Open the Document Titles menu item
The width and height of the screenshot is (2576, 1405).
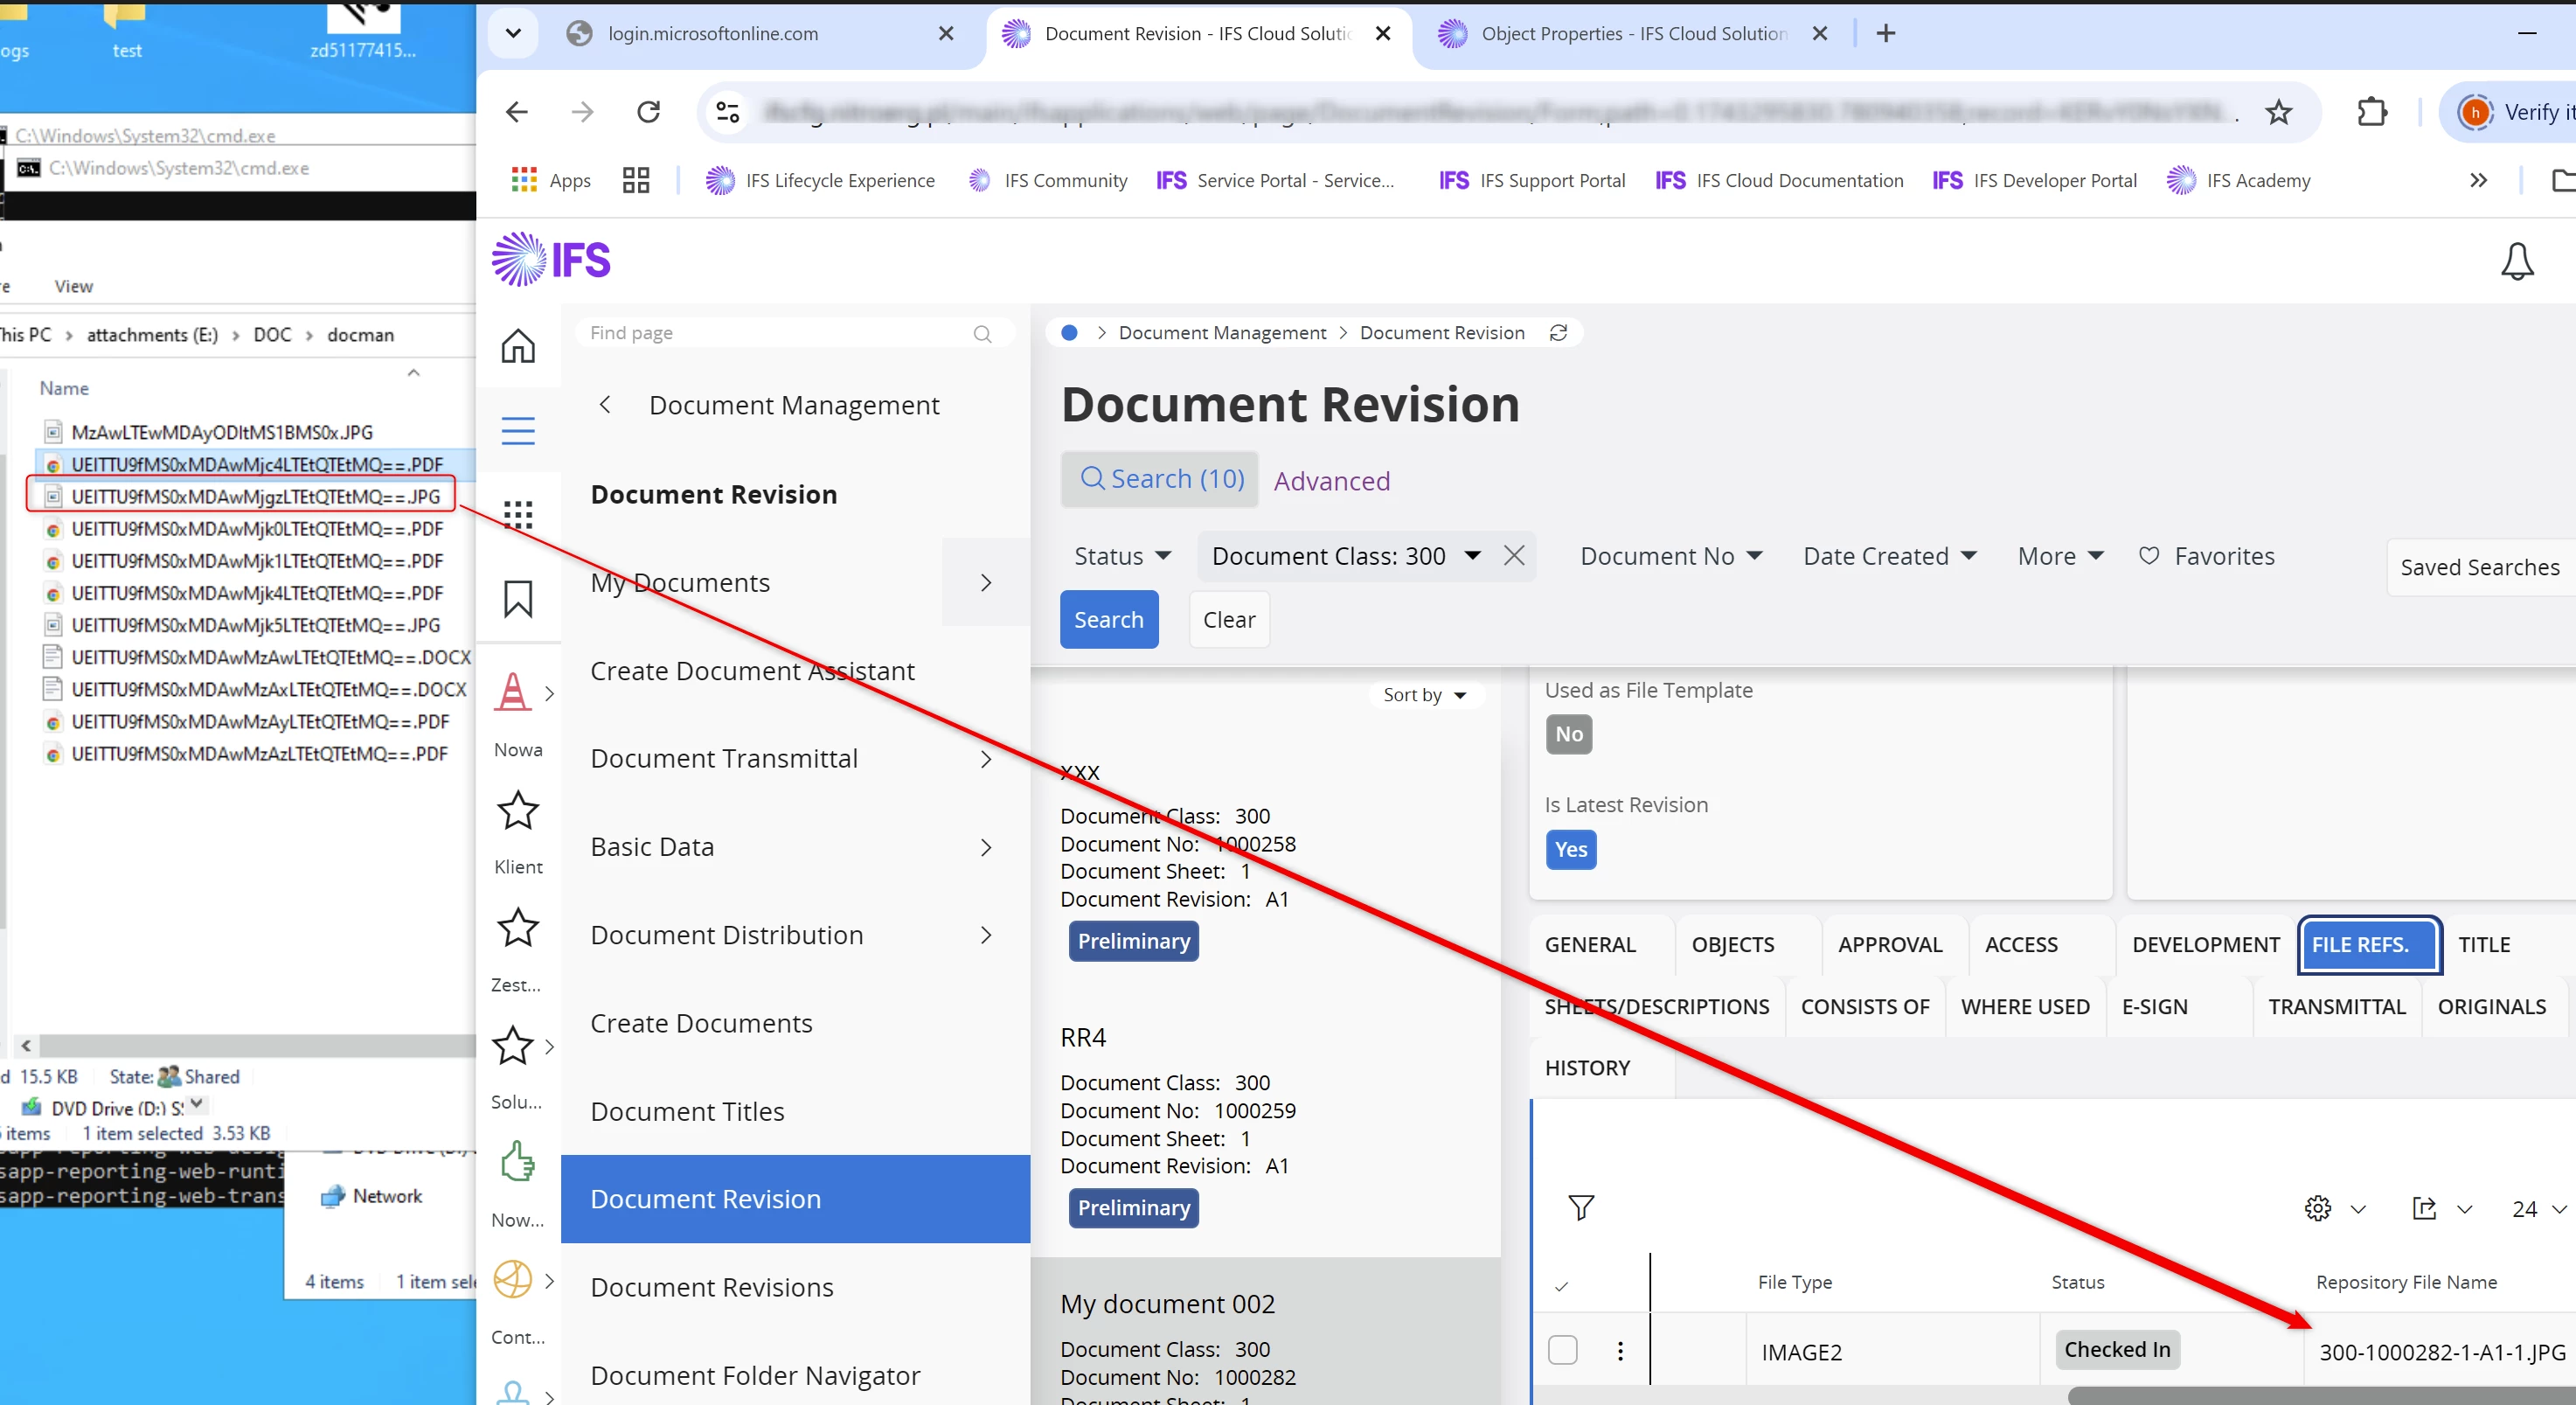pyautogui.click(x=687, y=1111)
